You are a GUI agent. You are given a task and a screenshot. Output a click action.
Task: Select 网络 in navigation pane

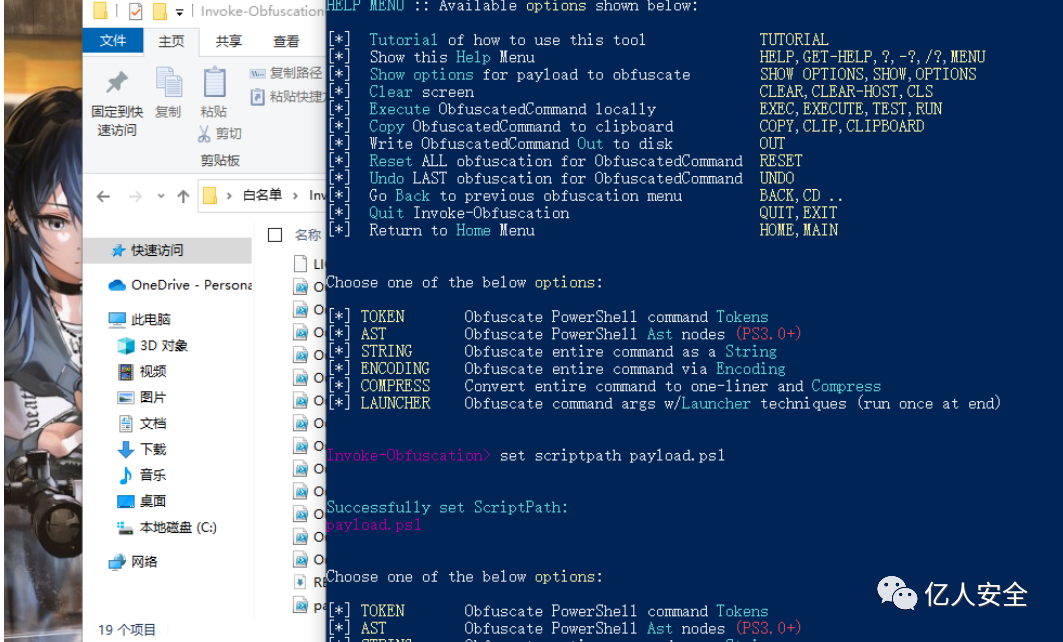point(134,562)
